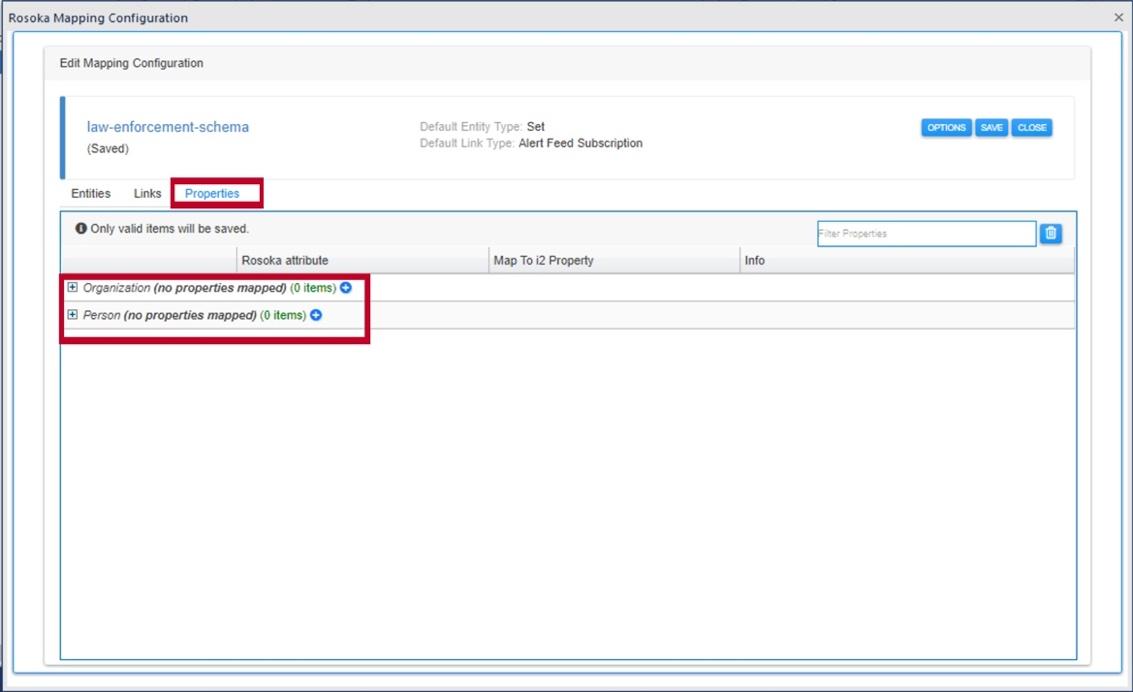Click the blue plus icon beside Person
Viewport: 1133px width, 692px height.
(316, 315)
